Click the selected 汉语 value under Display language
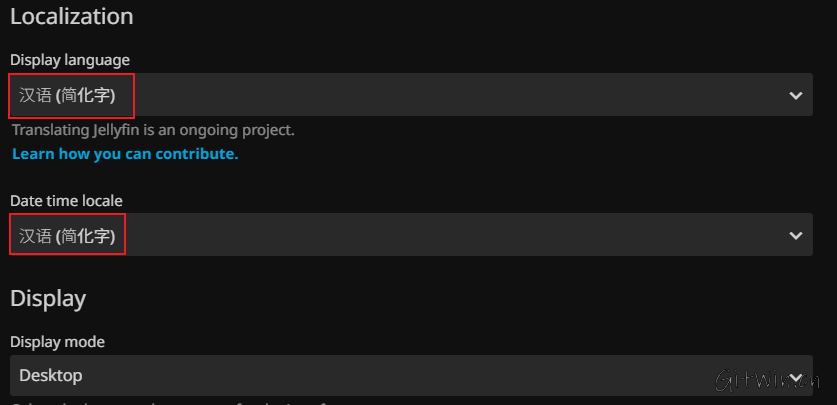 67,96
